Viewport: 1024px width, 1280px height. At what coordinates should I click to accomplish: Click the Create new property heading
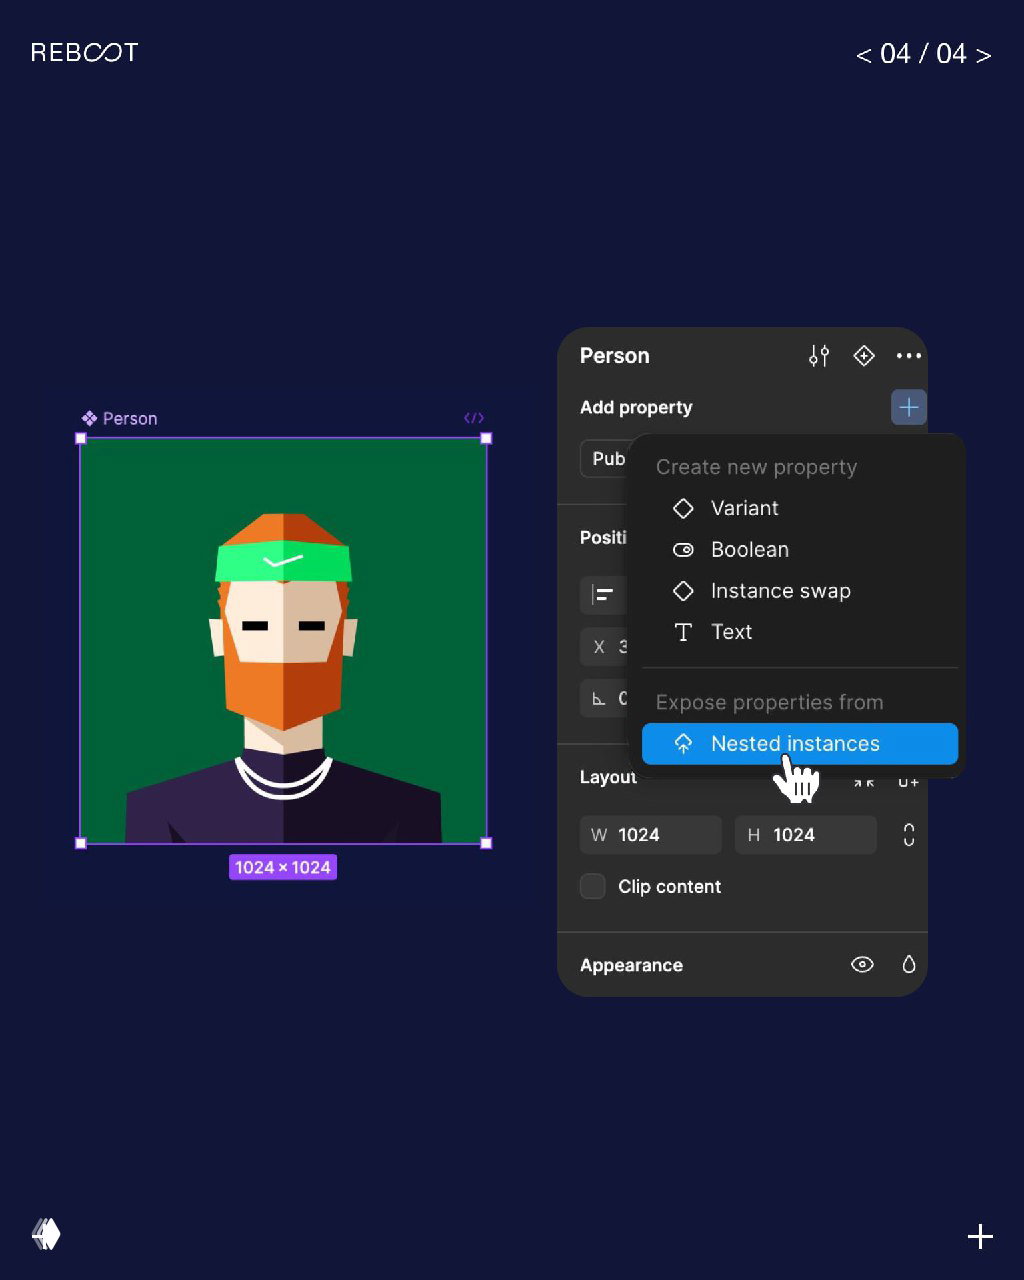(x=756, y=467)
